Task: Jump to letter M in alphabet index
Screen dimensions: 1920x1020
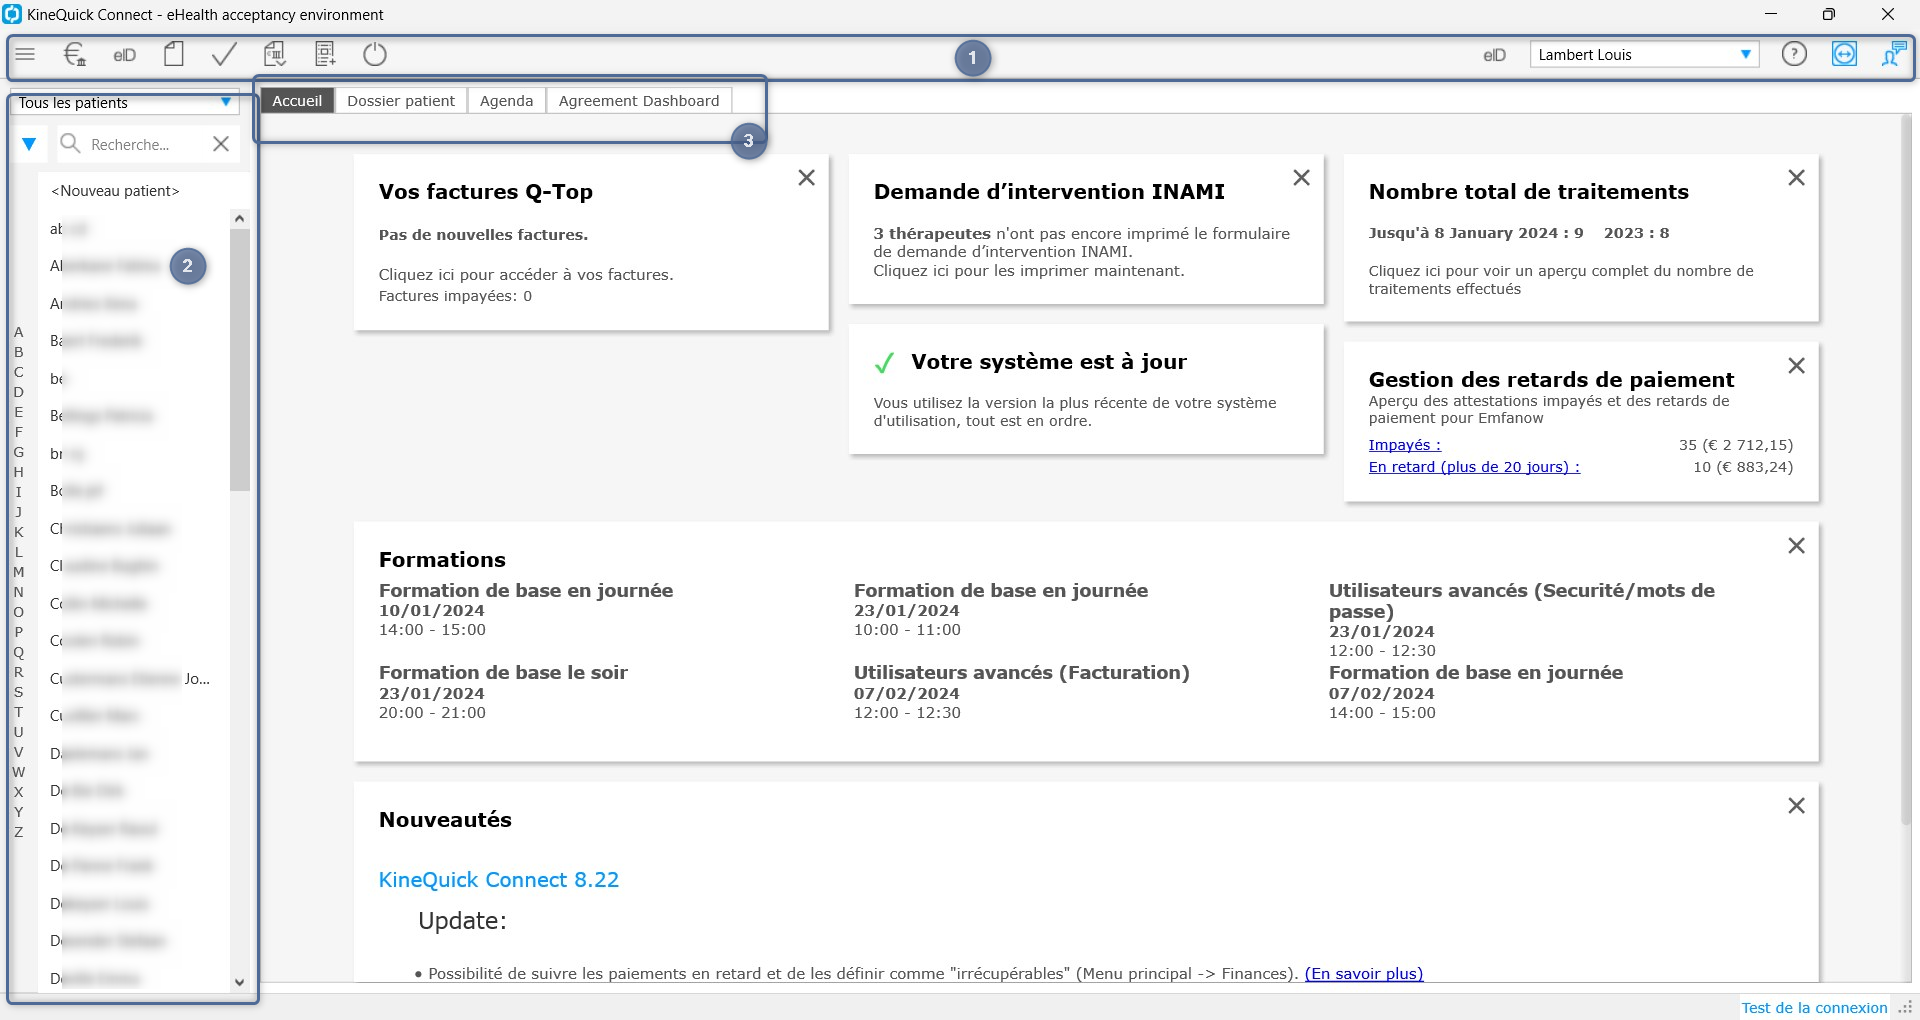Action: 18,572
